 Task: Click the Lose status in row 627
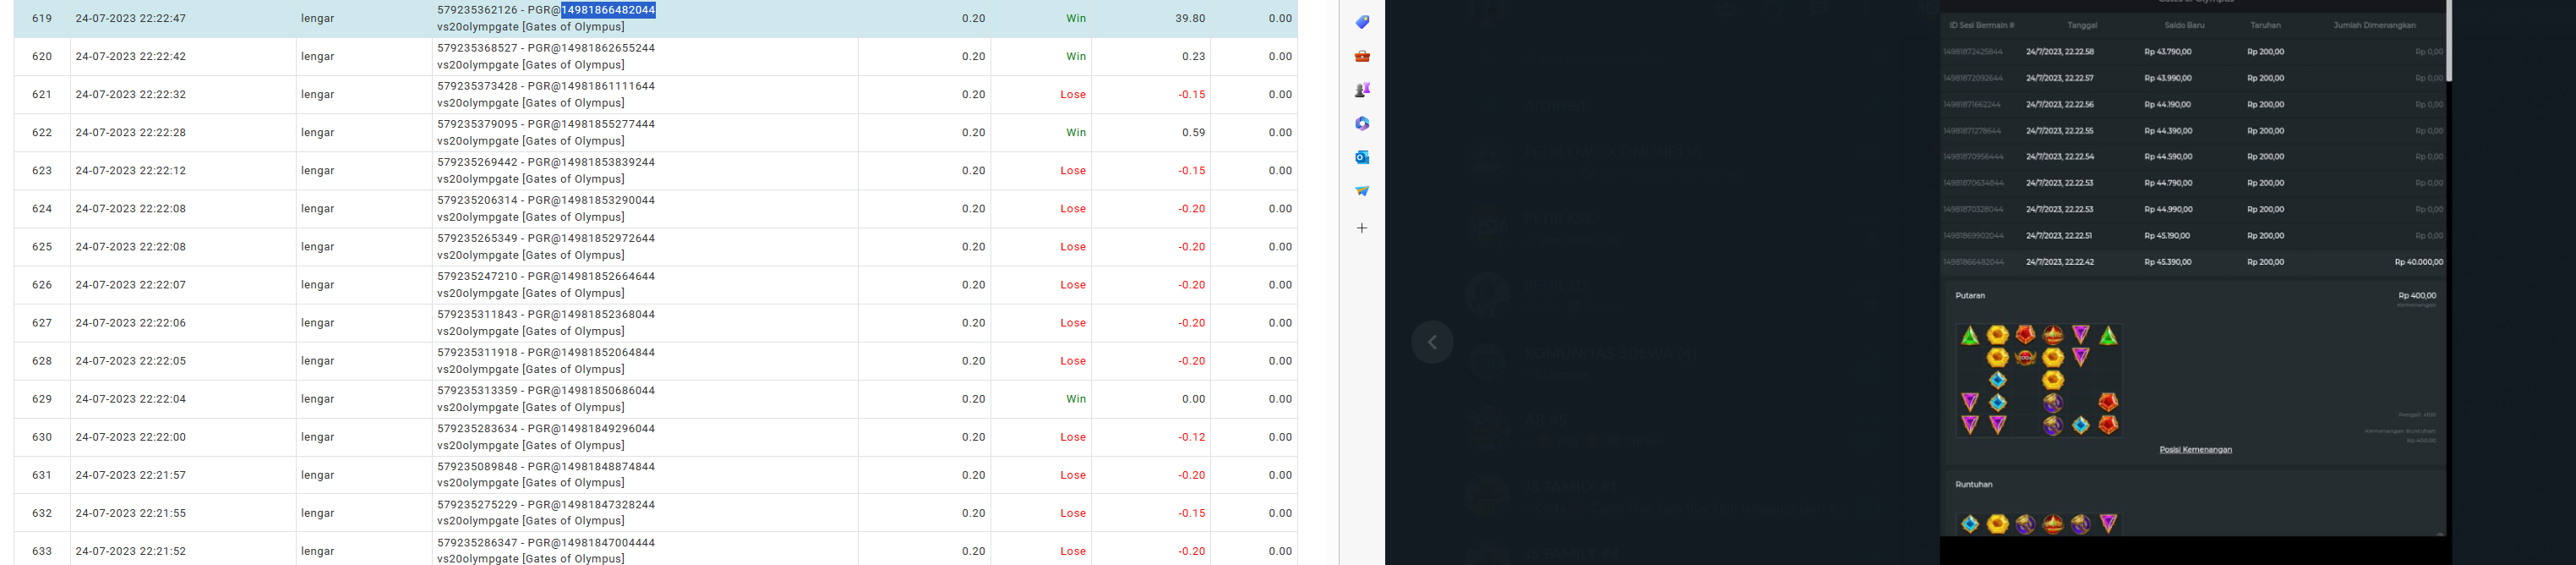[1073, 322]
